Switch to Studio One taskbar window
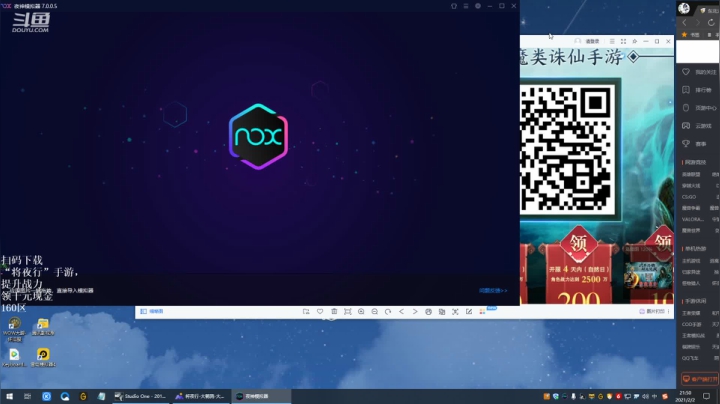Screen dimensions: 720x404 tap(141, 396)
